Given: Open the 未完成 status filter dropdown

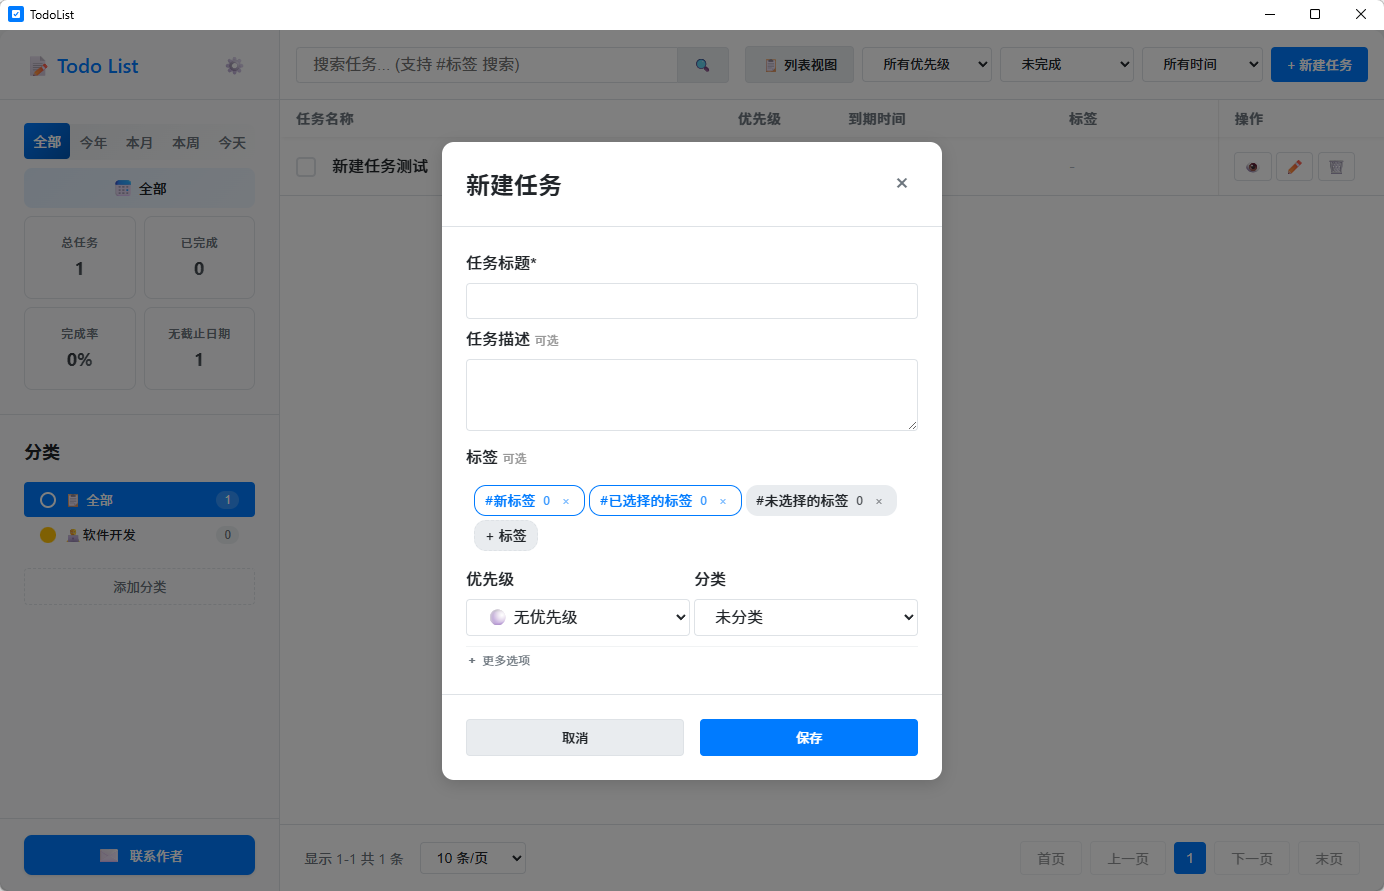Looking at the screenshot, I should pos(1067,65).
